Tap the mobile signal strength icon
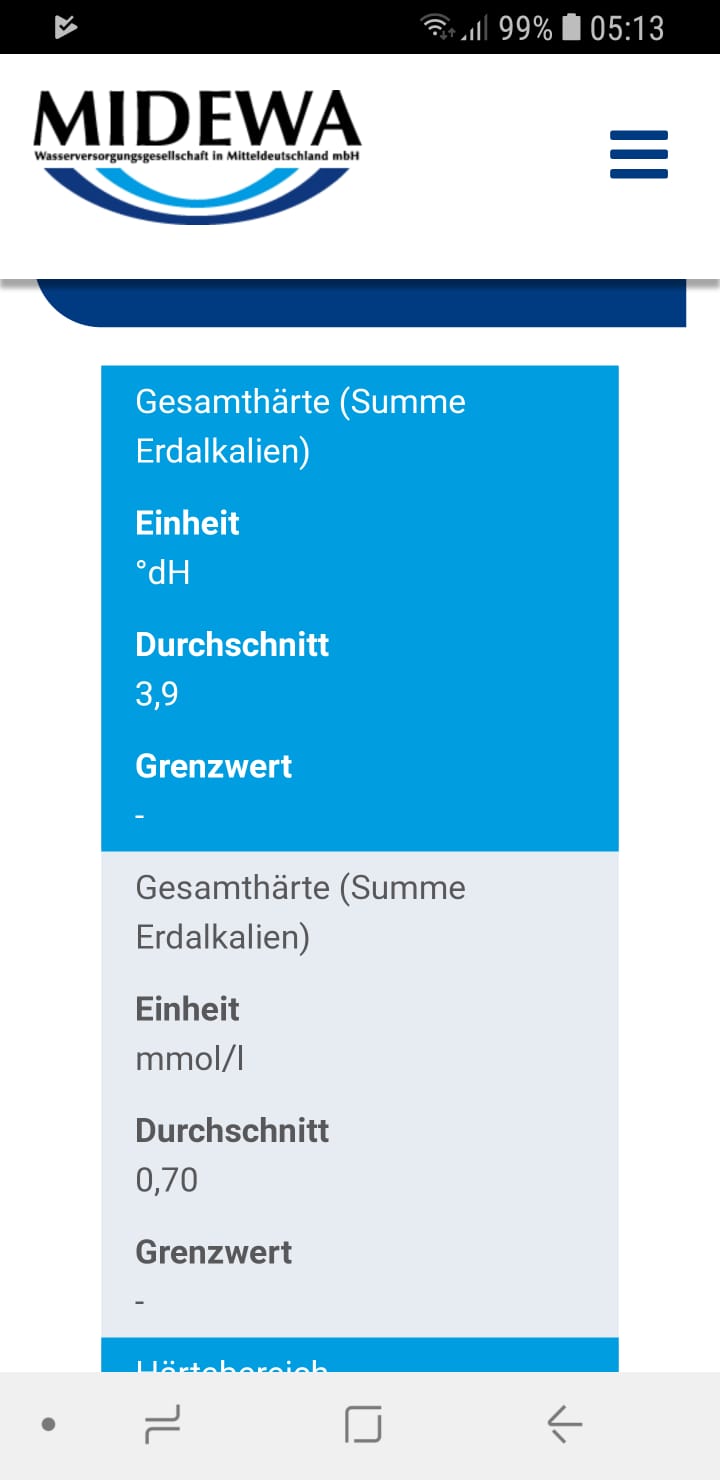 [x=474, y=28]
